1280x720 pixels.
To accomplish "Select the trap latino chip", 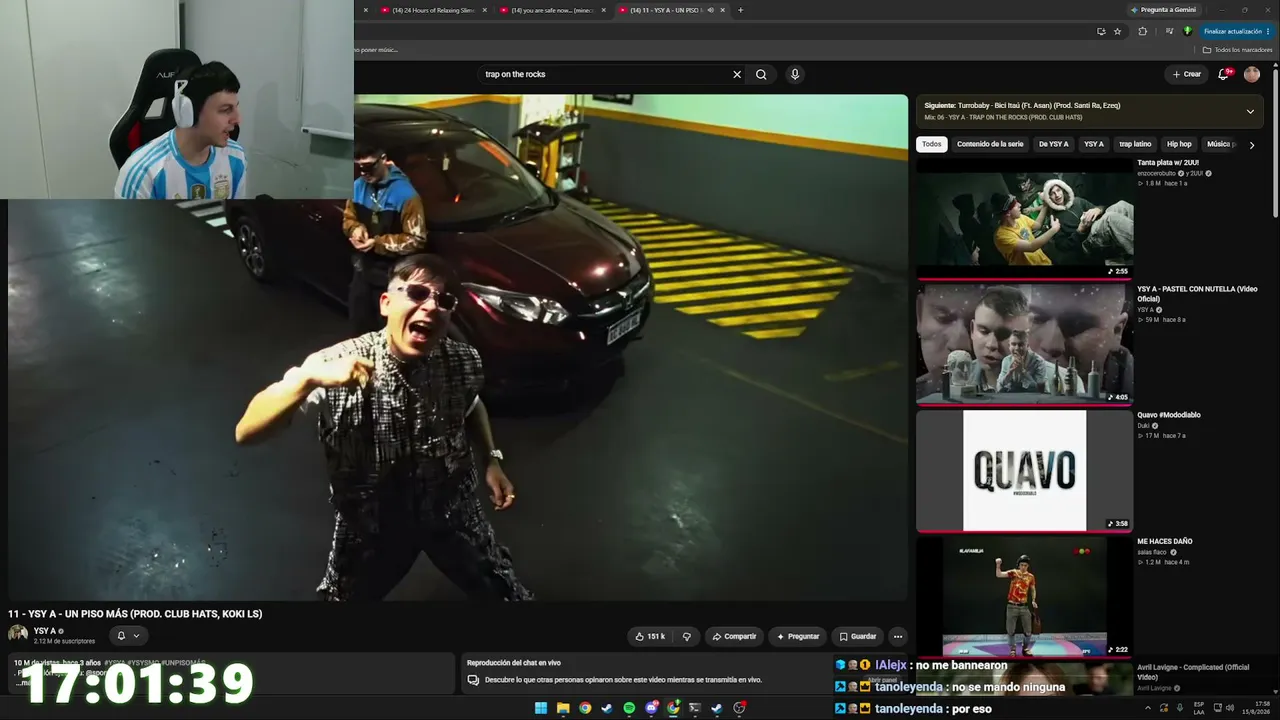I will click(x=1135, y=144).
